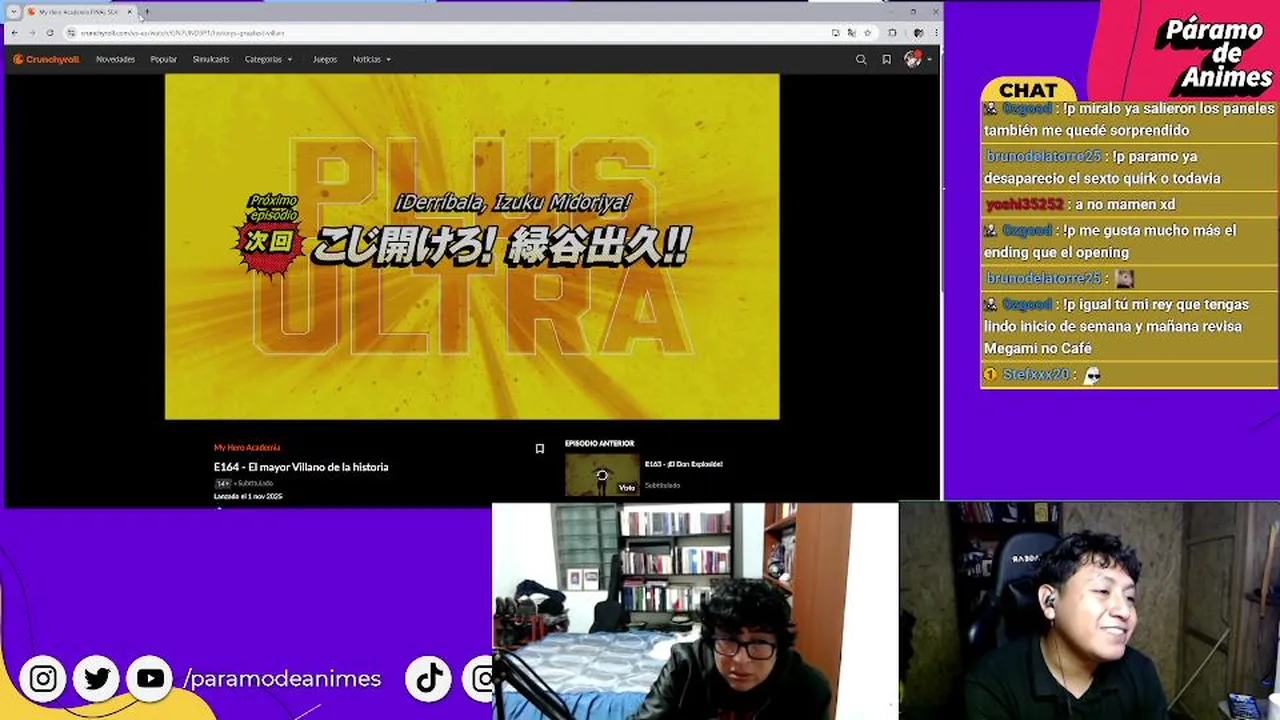The image size is (1280, 720).
Task: Click the video player preview area
Action: point(472,246)
